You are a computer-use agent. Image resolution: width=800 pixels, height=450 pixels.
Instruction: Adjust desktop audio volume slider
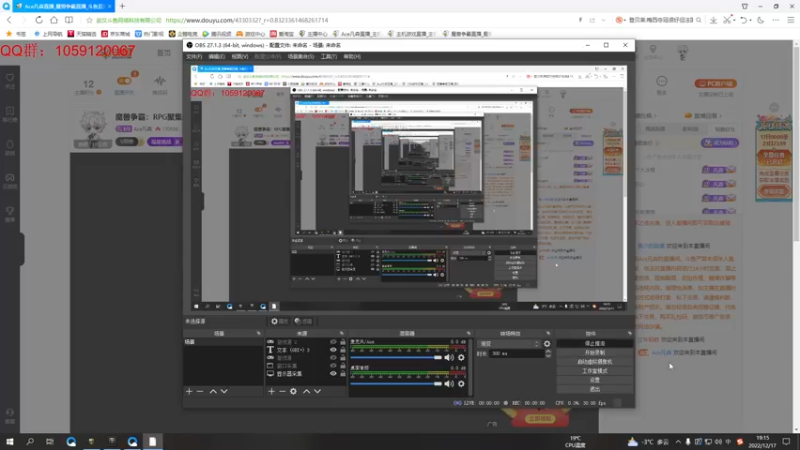click(396, 384)
